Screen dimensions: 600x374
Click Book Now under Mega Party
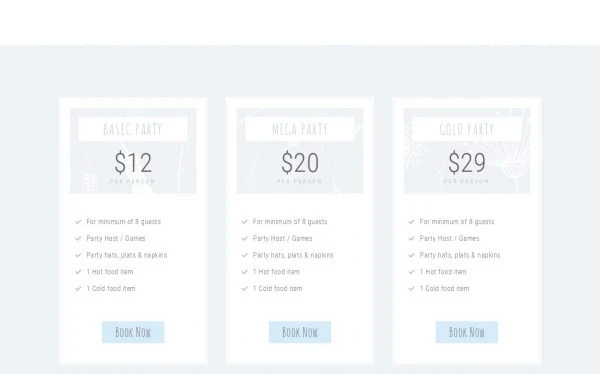[300, 332]
